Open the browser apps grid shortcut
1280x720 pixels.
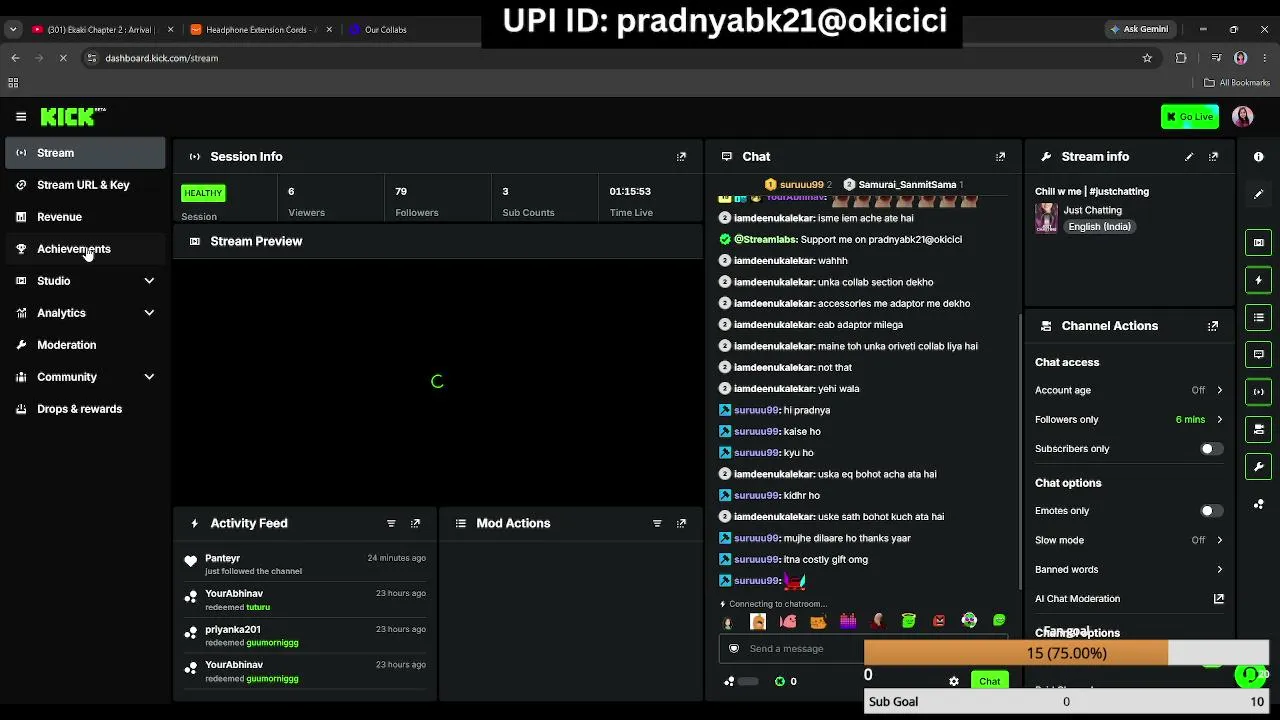[x=13, y=83]
